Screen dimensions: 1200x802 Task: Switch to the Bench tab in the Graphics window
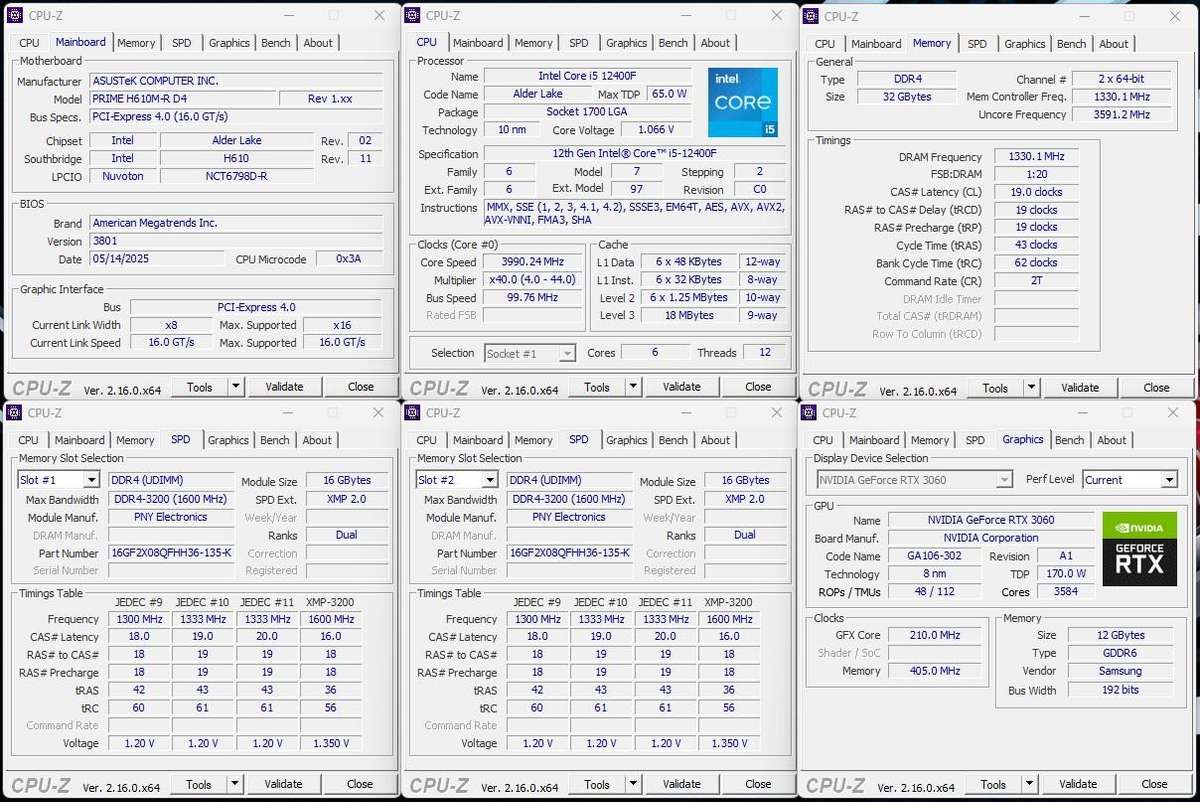coord(1069,440)
